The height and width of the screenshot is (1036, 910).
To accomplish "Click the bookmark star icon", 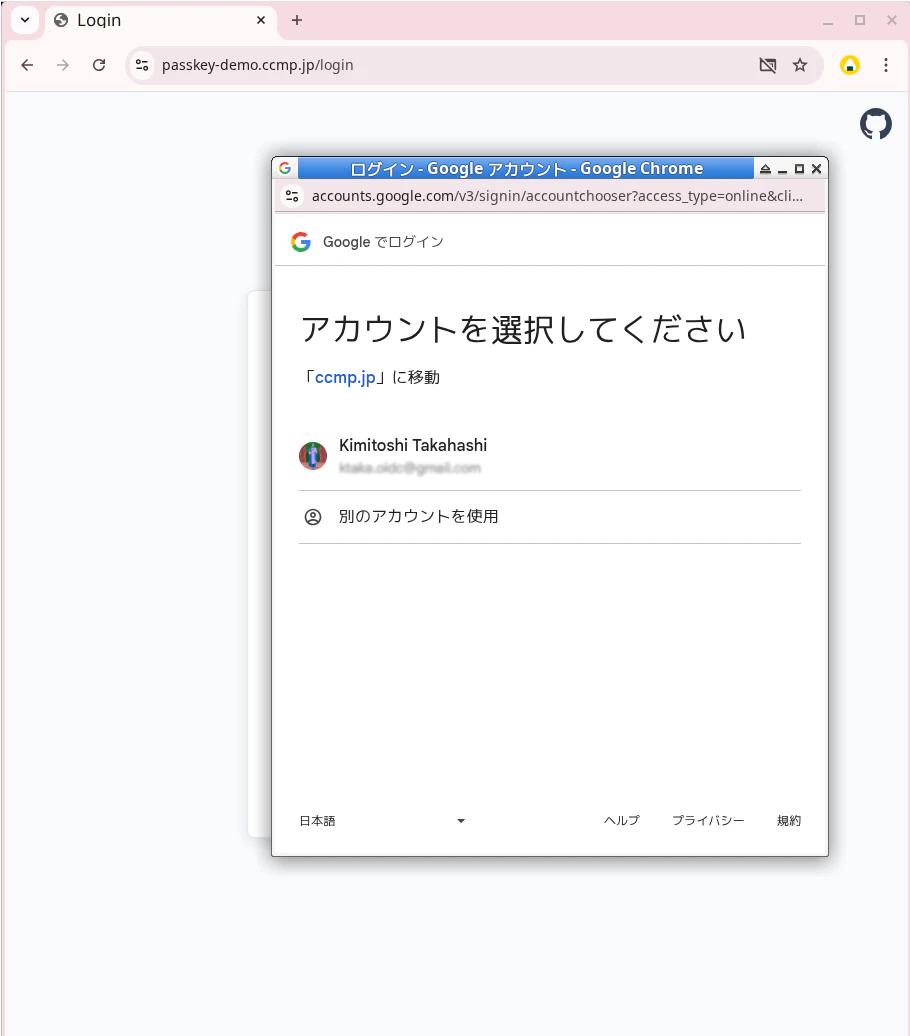I will click(x=800, y=65).
